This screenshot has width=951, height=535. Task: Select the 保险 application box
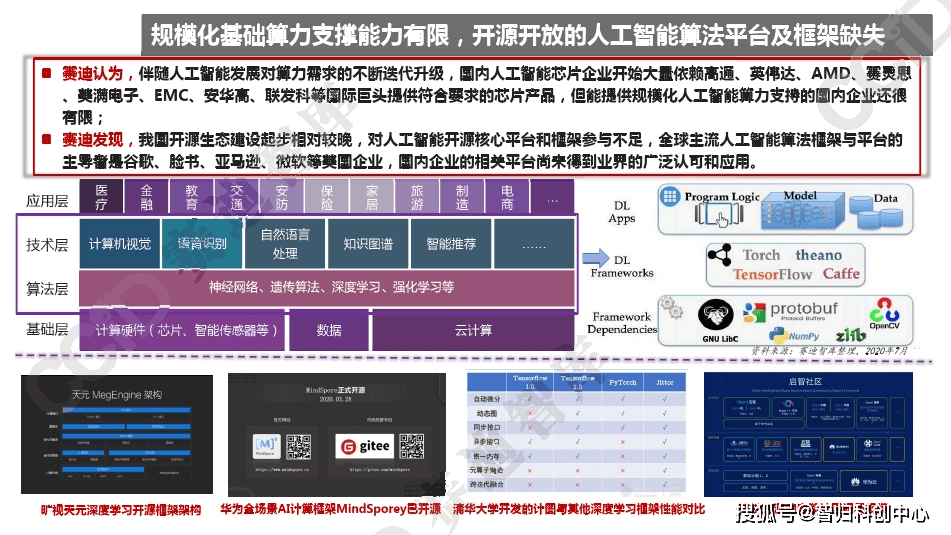tap(327, 196)
